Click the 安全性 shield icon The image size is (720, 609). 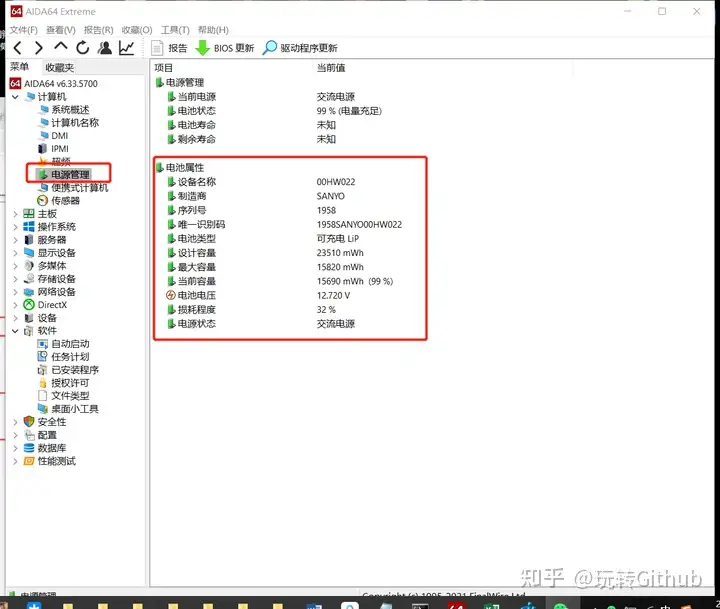point(29,422)
